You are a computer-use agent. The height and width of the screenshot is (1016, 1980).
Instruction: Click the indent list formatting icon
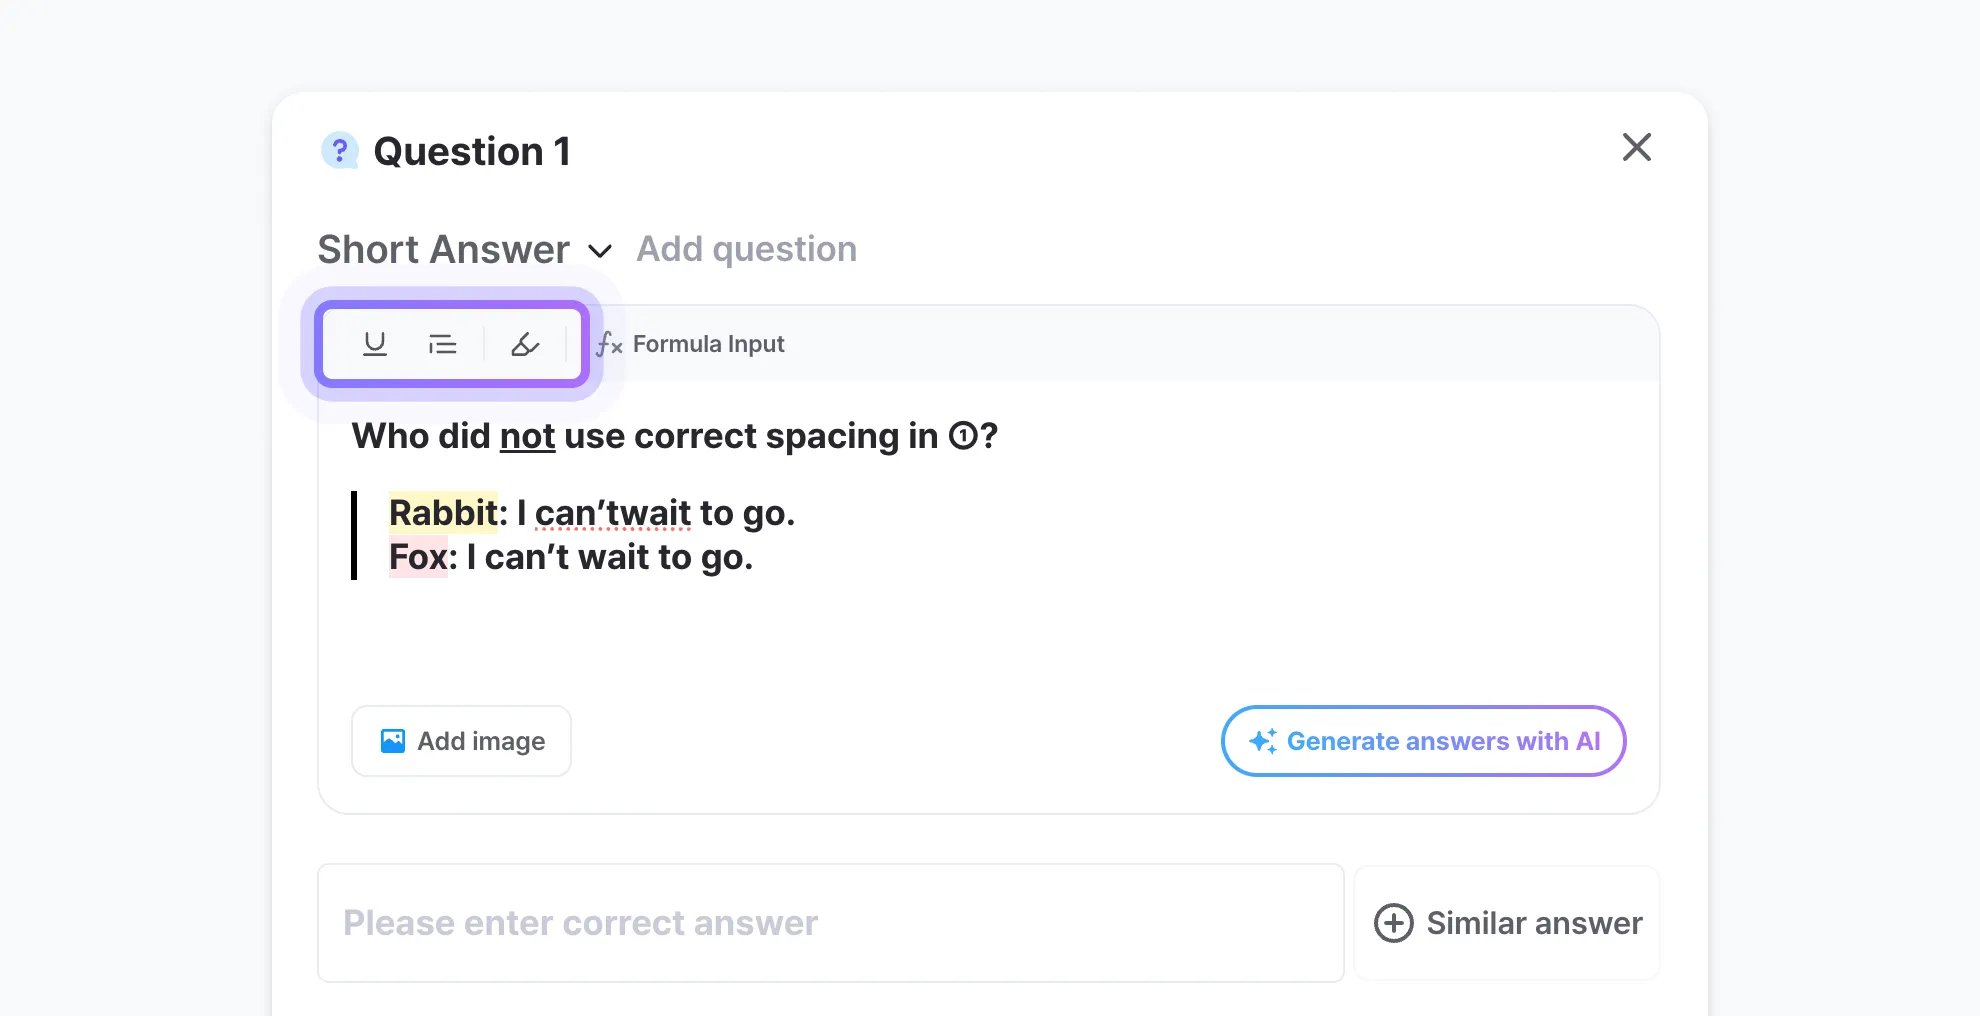442,344
